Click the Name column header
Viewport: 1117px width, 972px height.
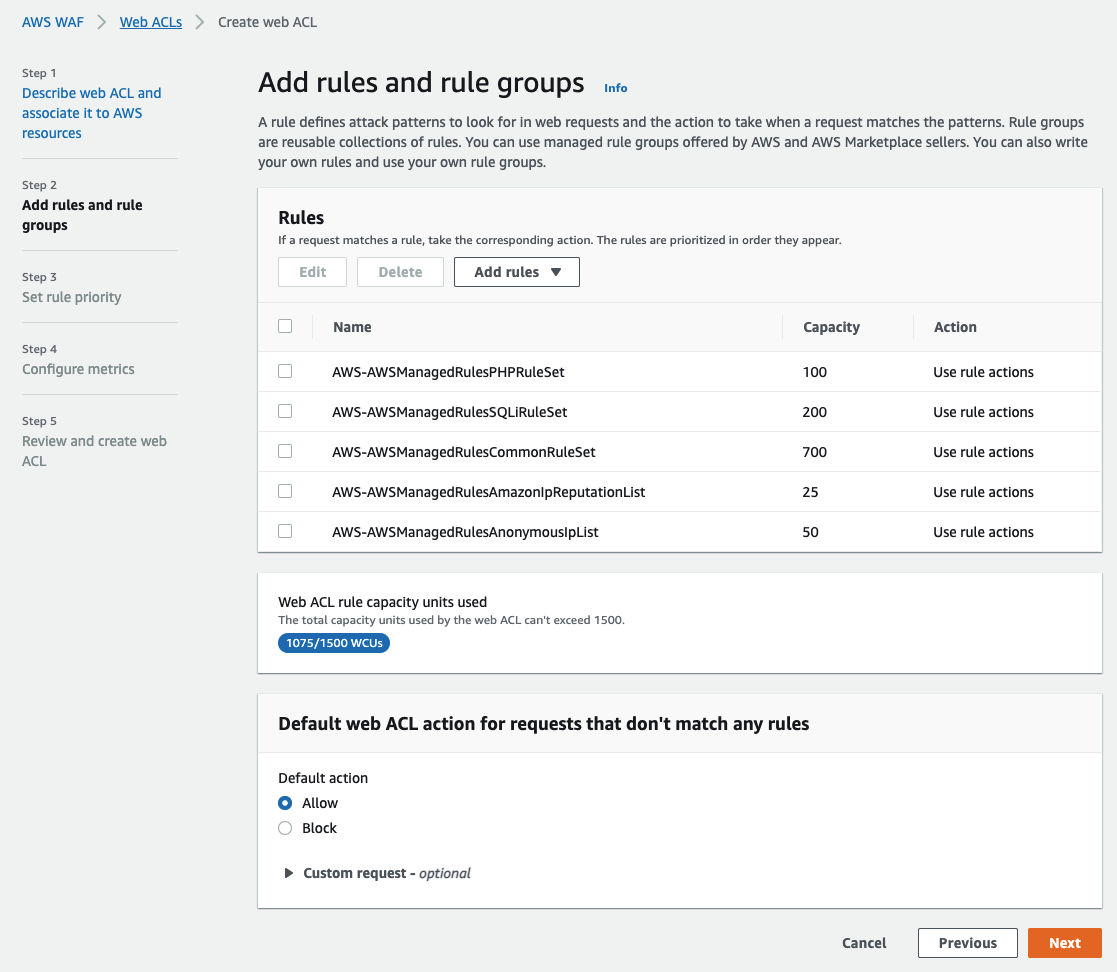[352, 327]
